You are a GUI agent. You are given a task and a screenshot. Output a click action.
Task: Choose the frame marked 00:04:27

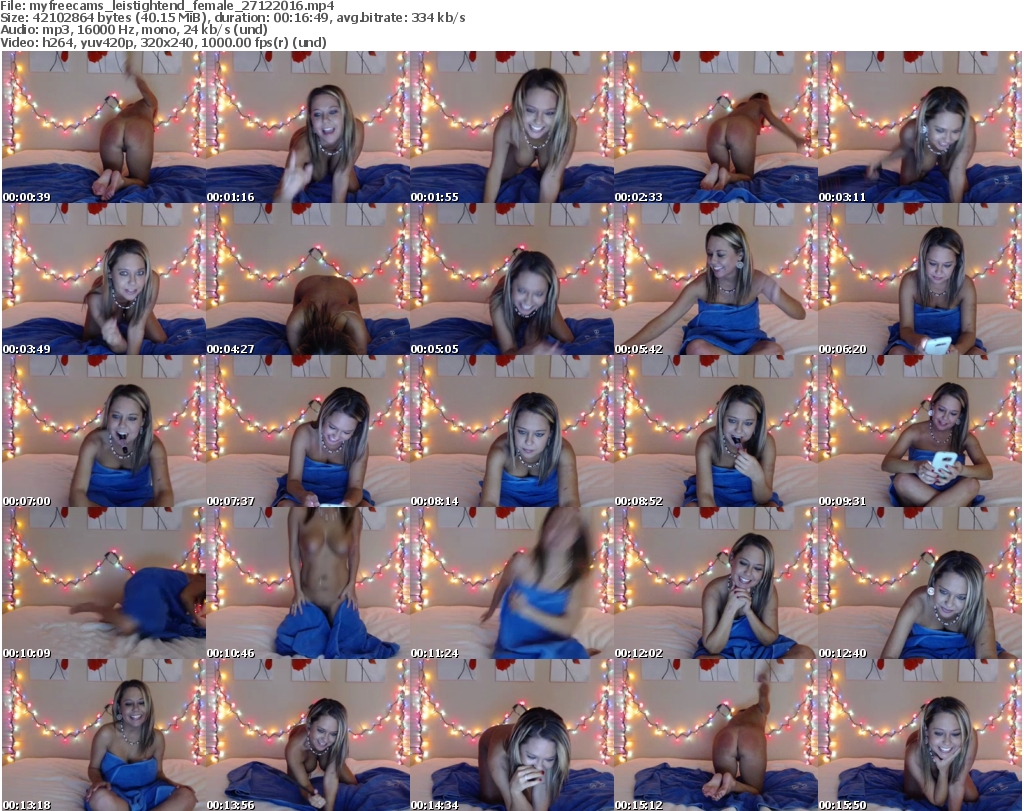tap(308, 279)
